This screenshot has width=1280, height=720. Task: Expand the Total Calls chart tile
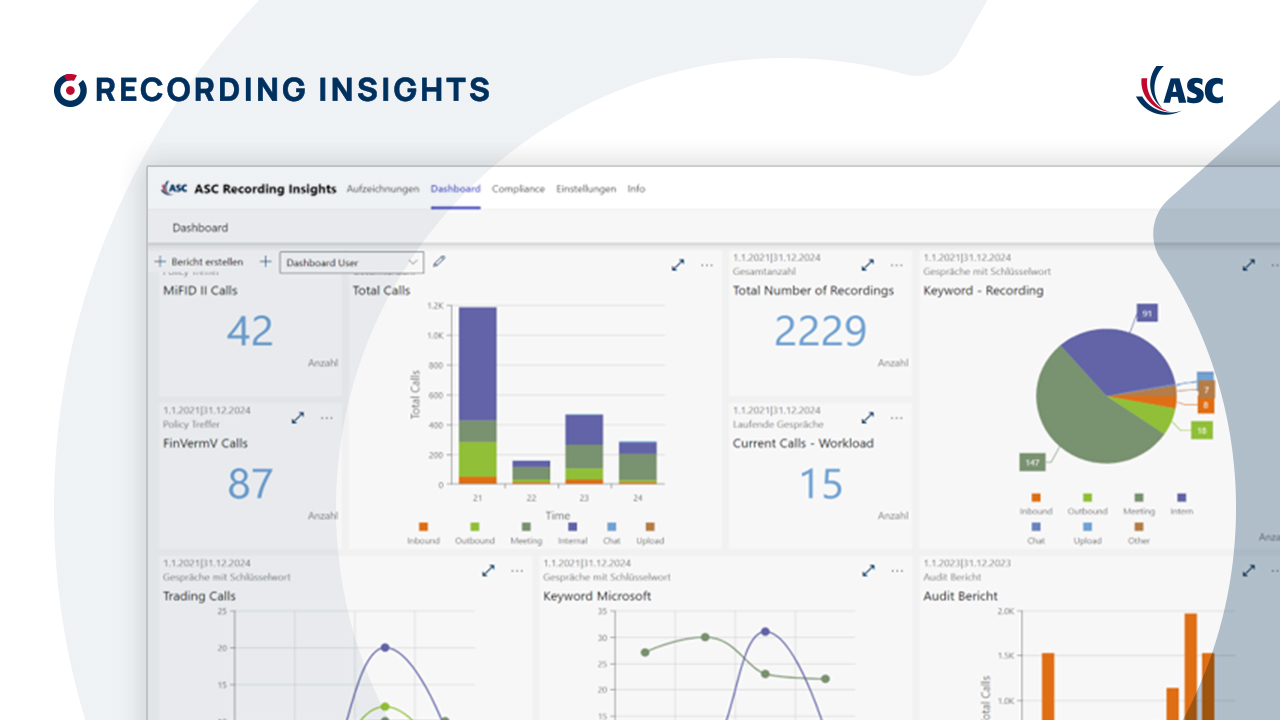click(678, 265)
